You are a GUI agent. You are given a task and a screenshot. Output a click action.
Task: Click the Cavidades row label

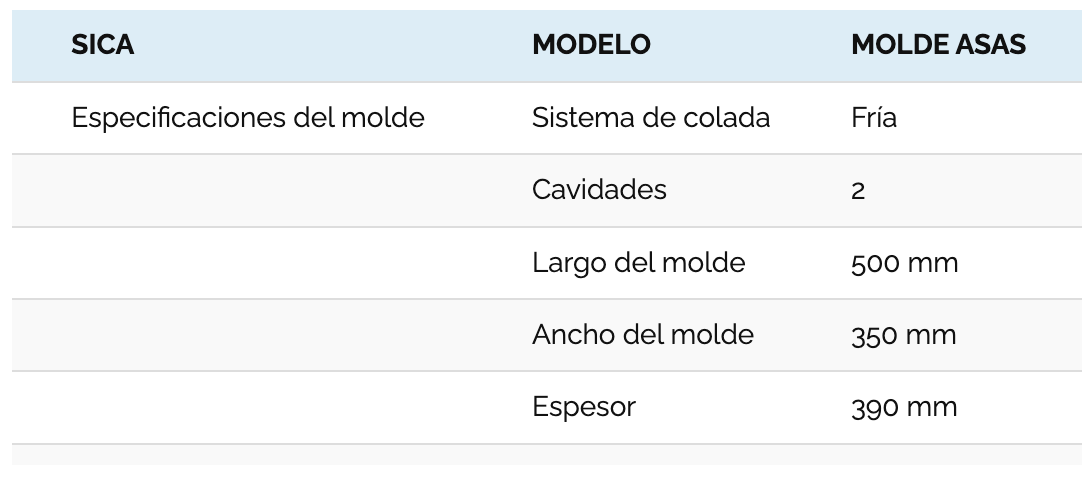coord(599,189)
